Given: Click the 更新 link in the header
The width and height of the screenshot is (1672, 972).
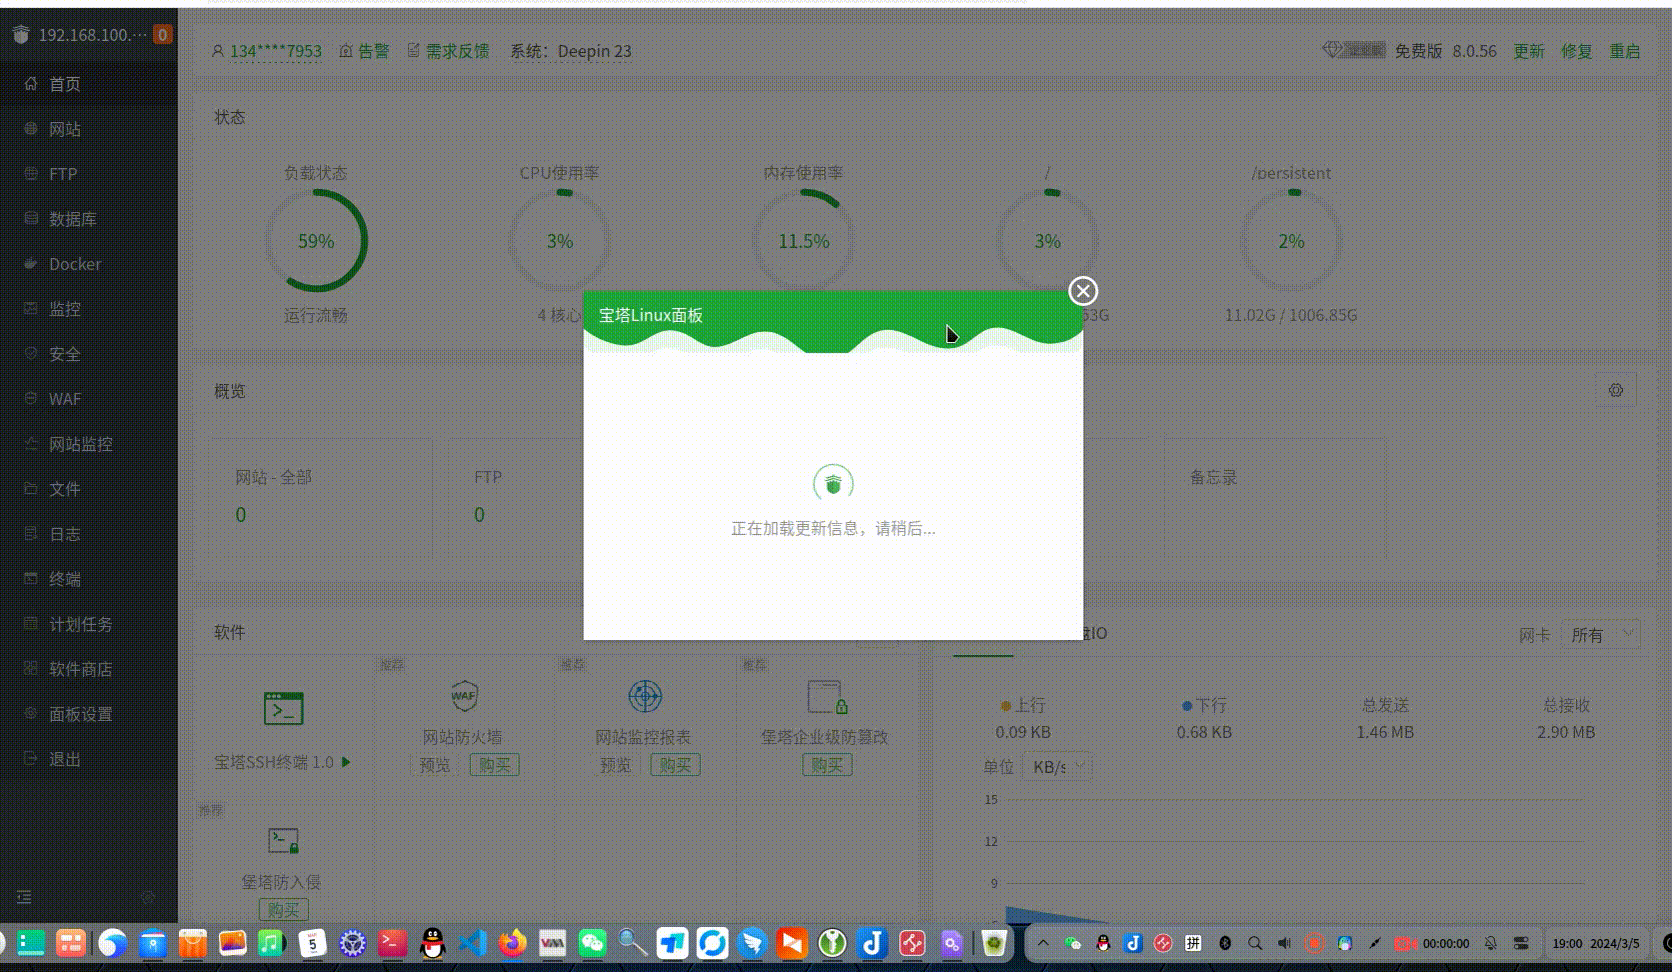Looking at the screenshot, I should coord(1529,51).
